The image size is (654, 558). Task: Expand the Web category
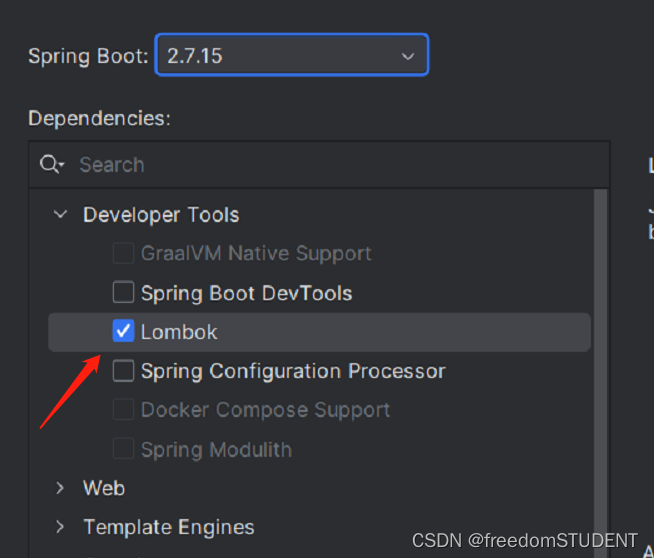click(x=61, y=488)
